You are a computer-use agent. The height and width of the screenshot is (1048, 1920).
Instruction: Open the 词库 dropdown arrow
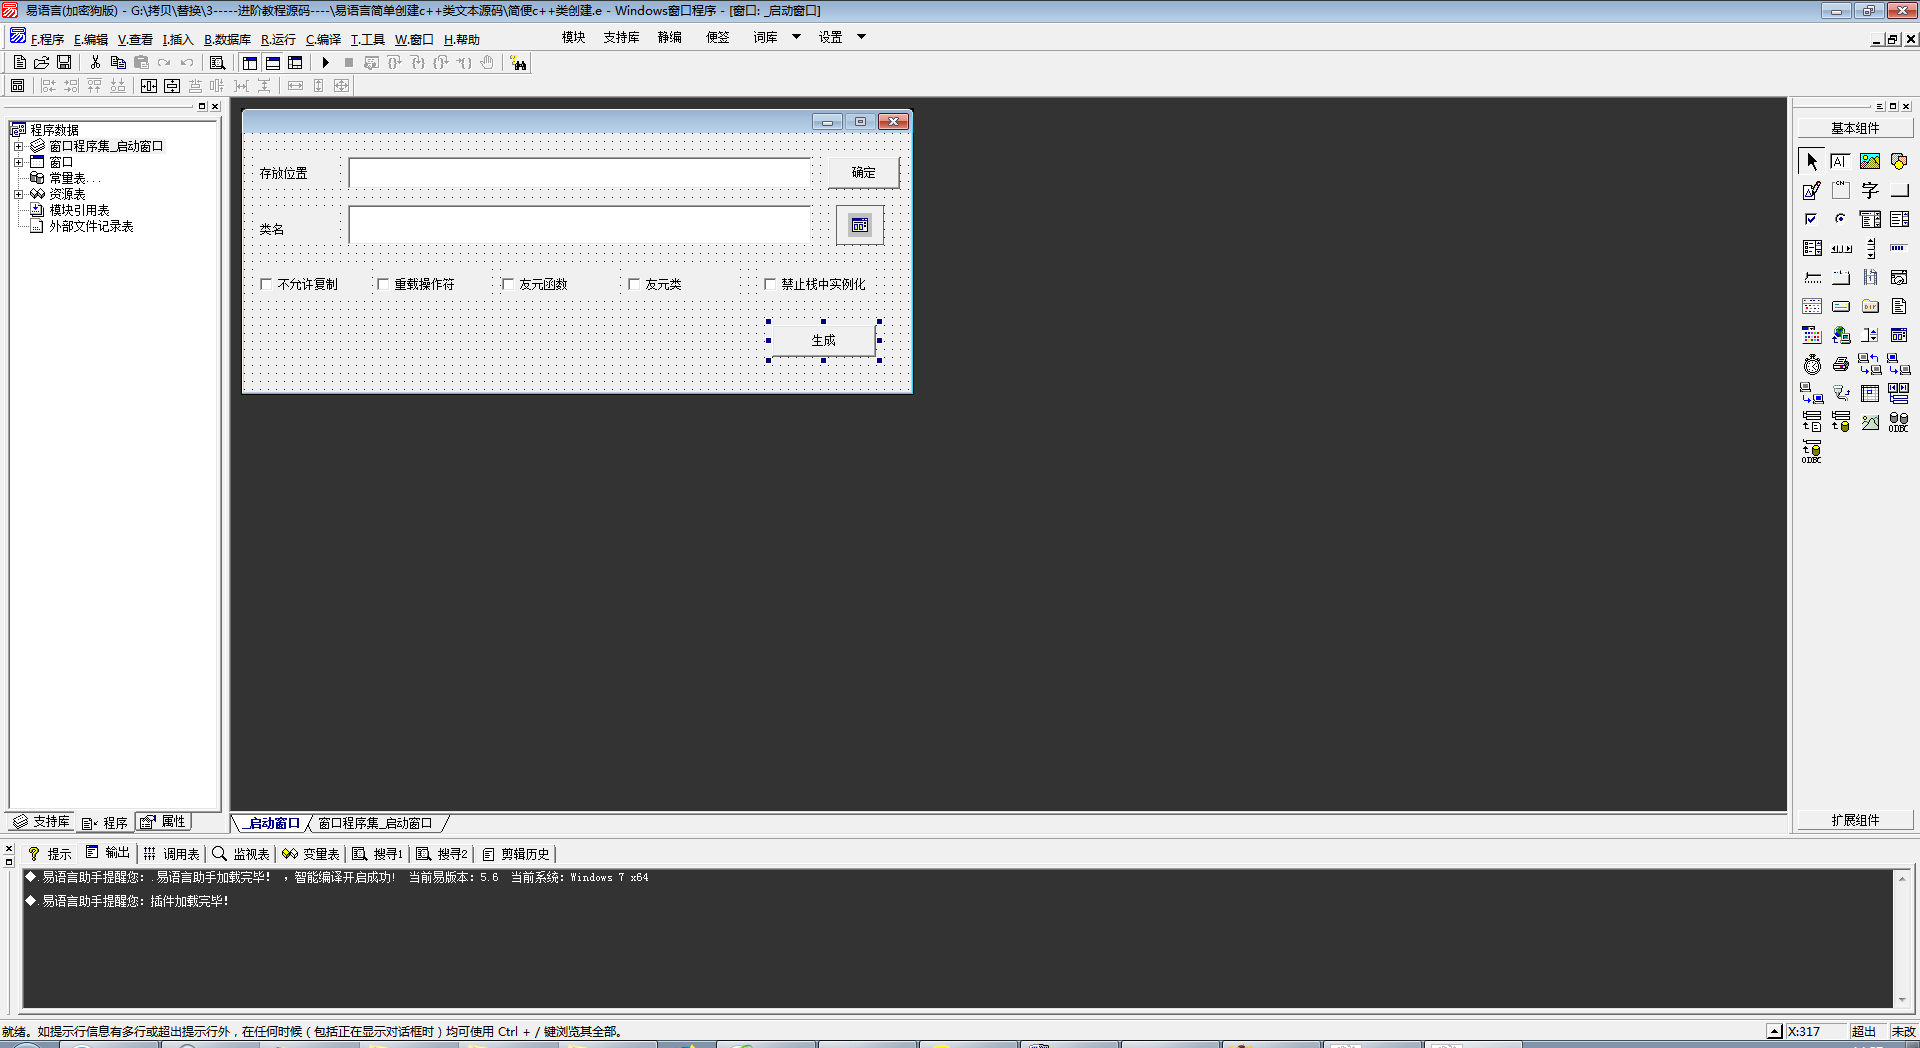point(796,37)
